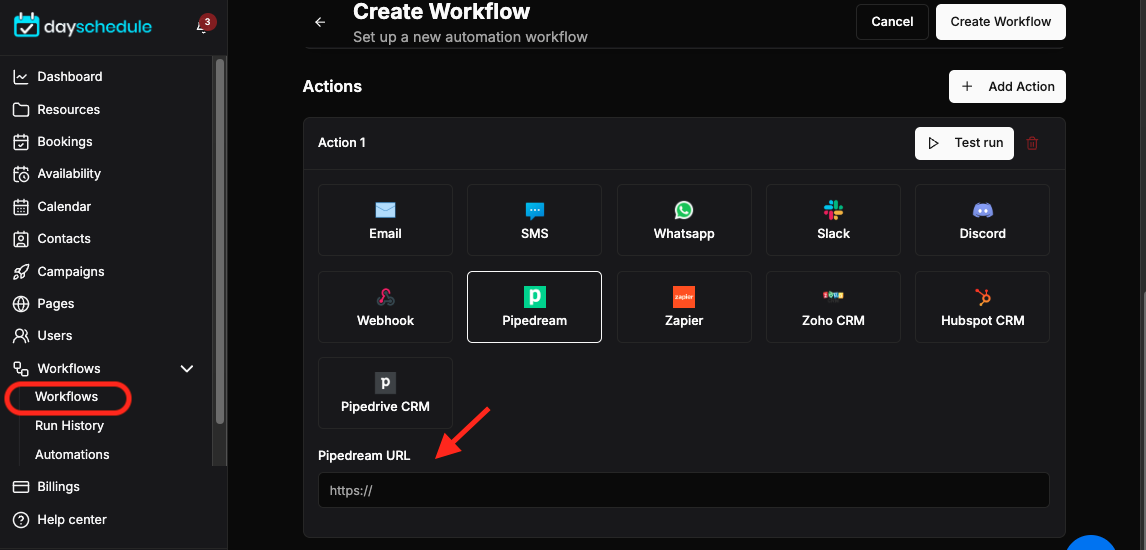Click the Test run button
Image resolution: width=1146 pixels, height=550 pixels.
coord(964,143)
